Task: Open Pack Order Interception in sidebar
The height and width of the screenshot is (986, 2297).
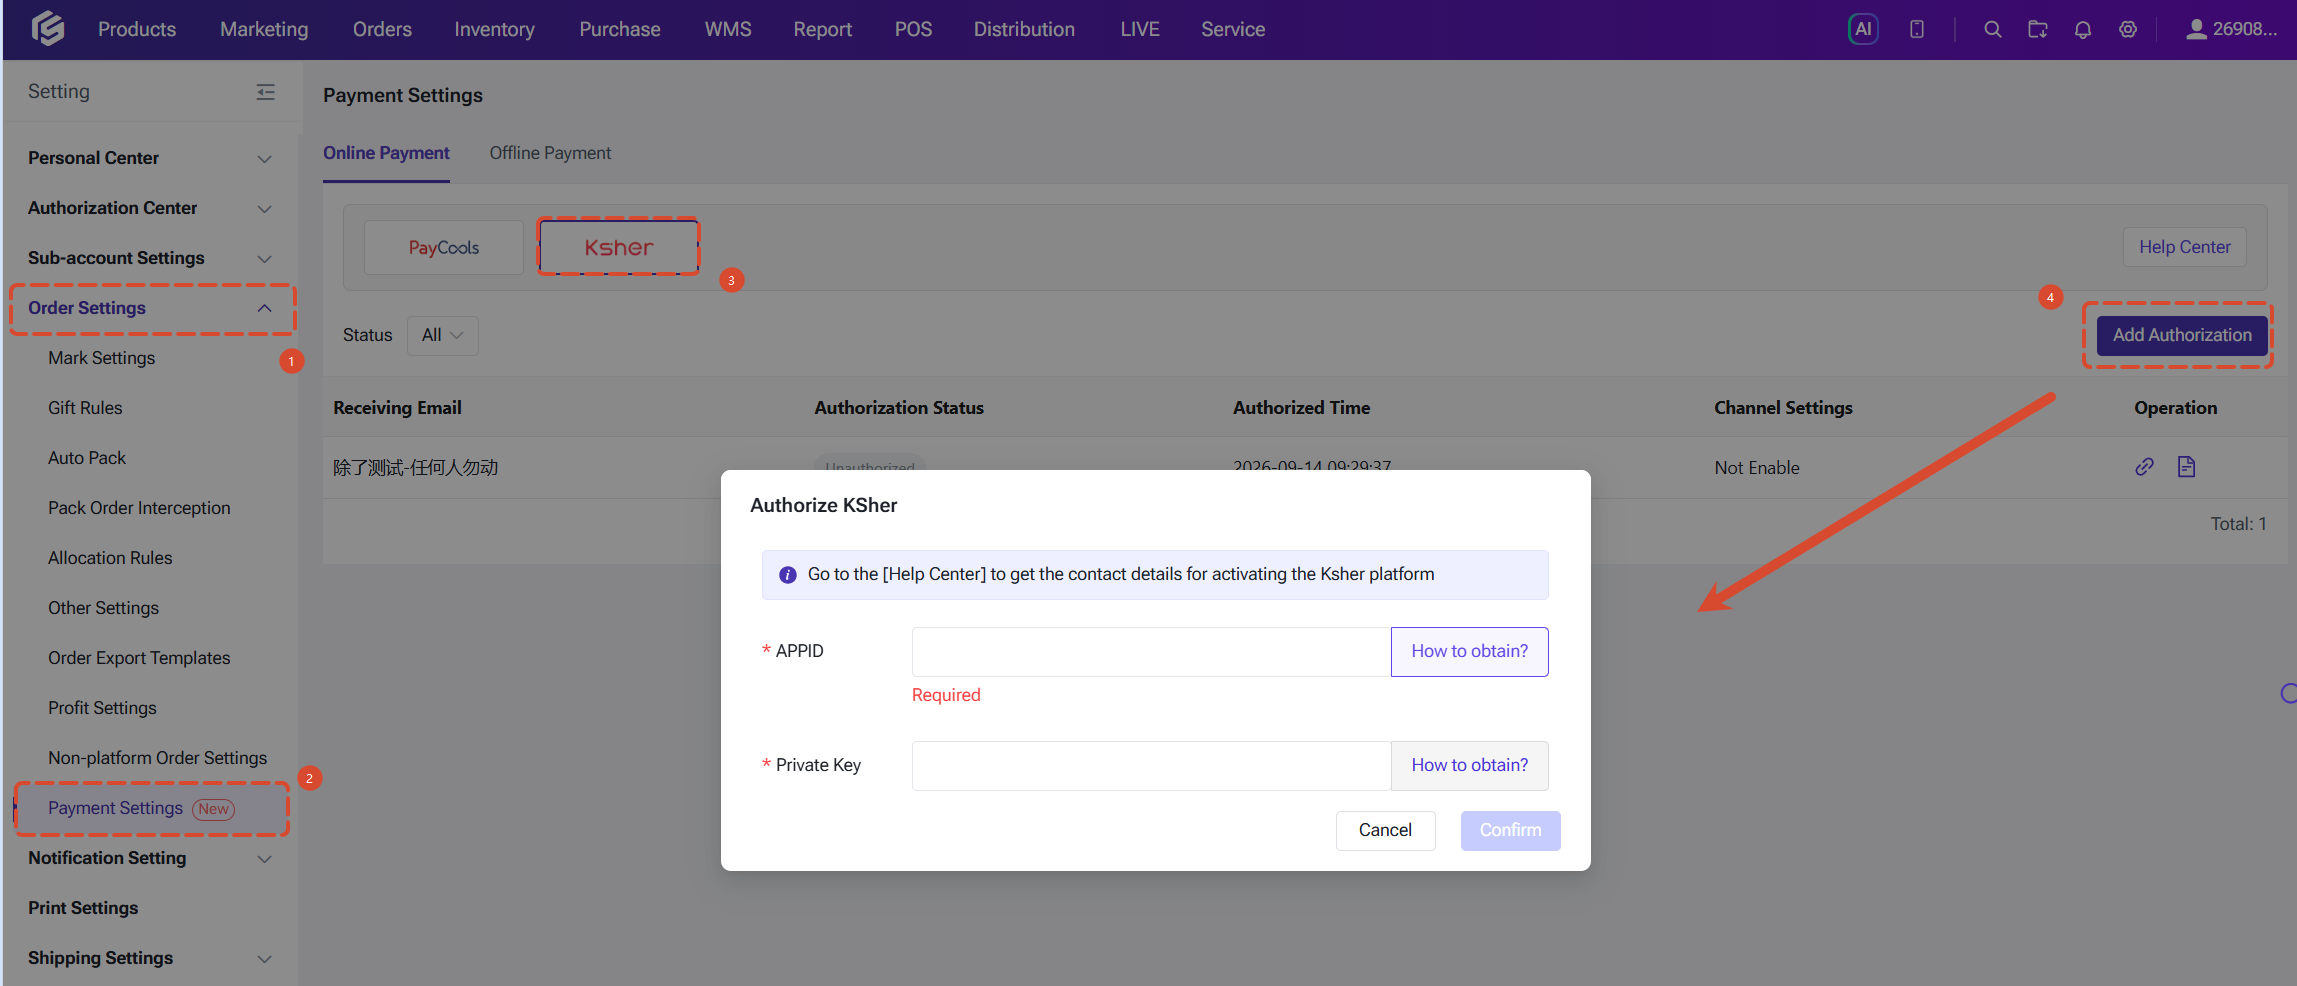Action: pyautogui.click(x=139, y=508)
